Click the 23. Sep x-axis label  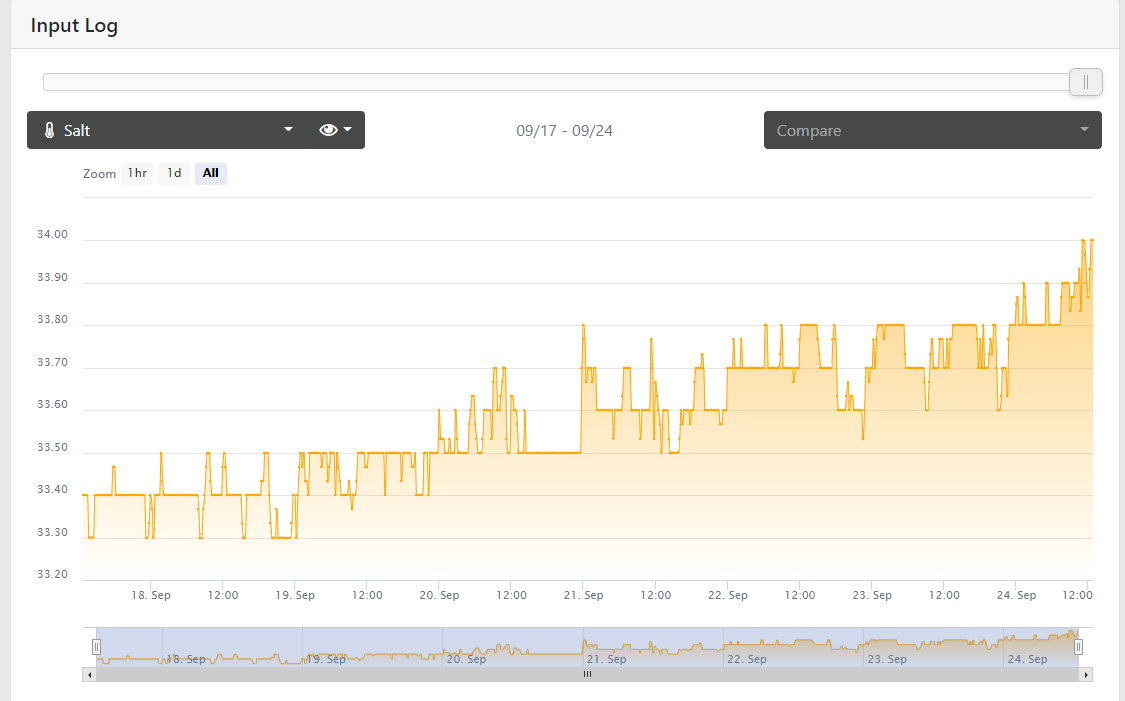click(872, 596)
